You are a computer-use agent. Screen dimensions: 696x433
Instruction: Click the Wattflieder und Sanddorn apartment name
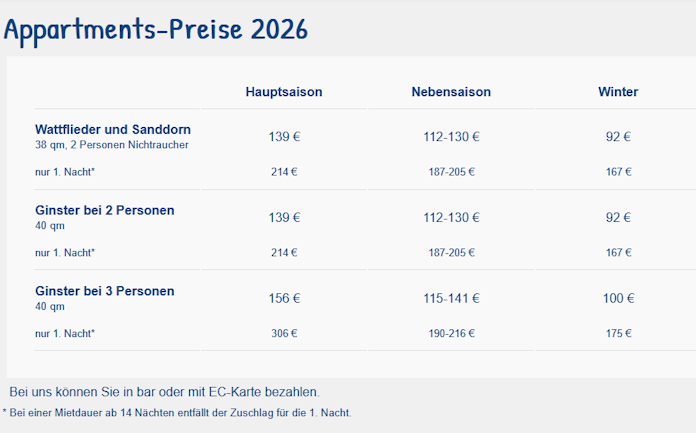tap(113, 129)
